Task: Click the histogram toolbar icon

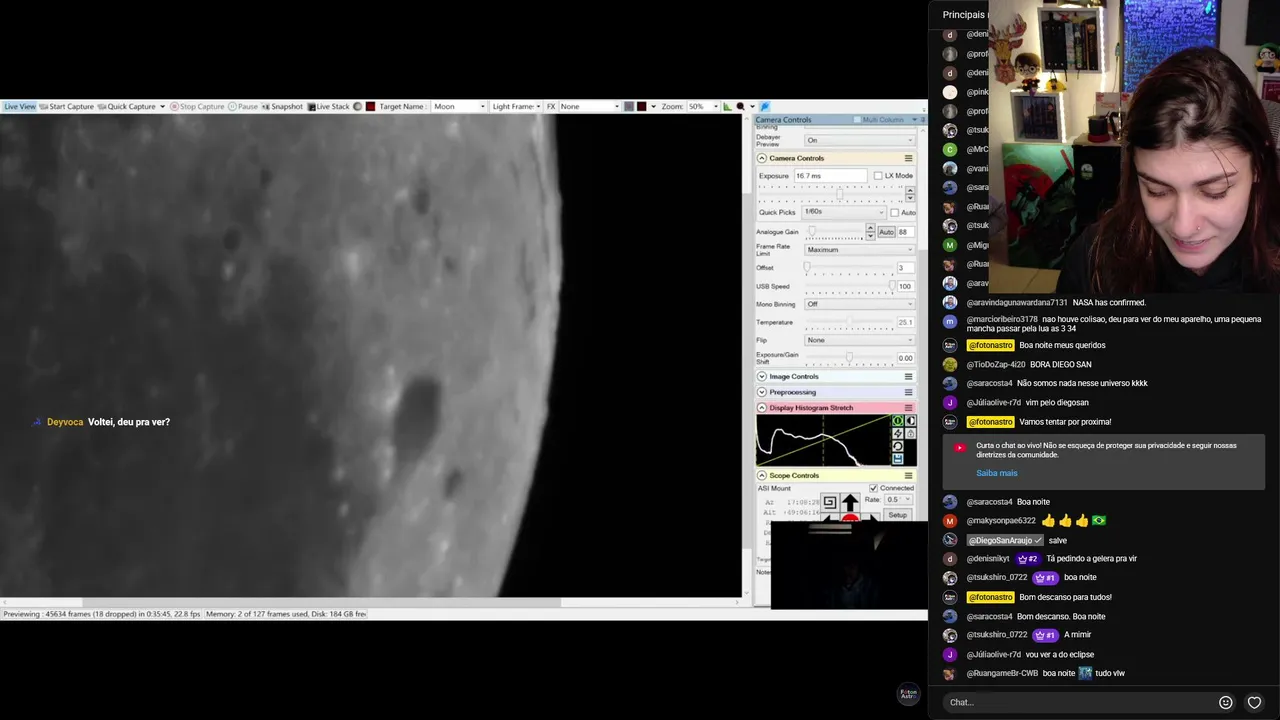Action: pyautogui.click(x=727, y=106)
